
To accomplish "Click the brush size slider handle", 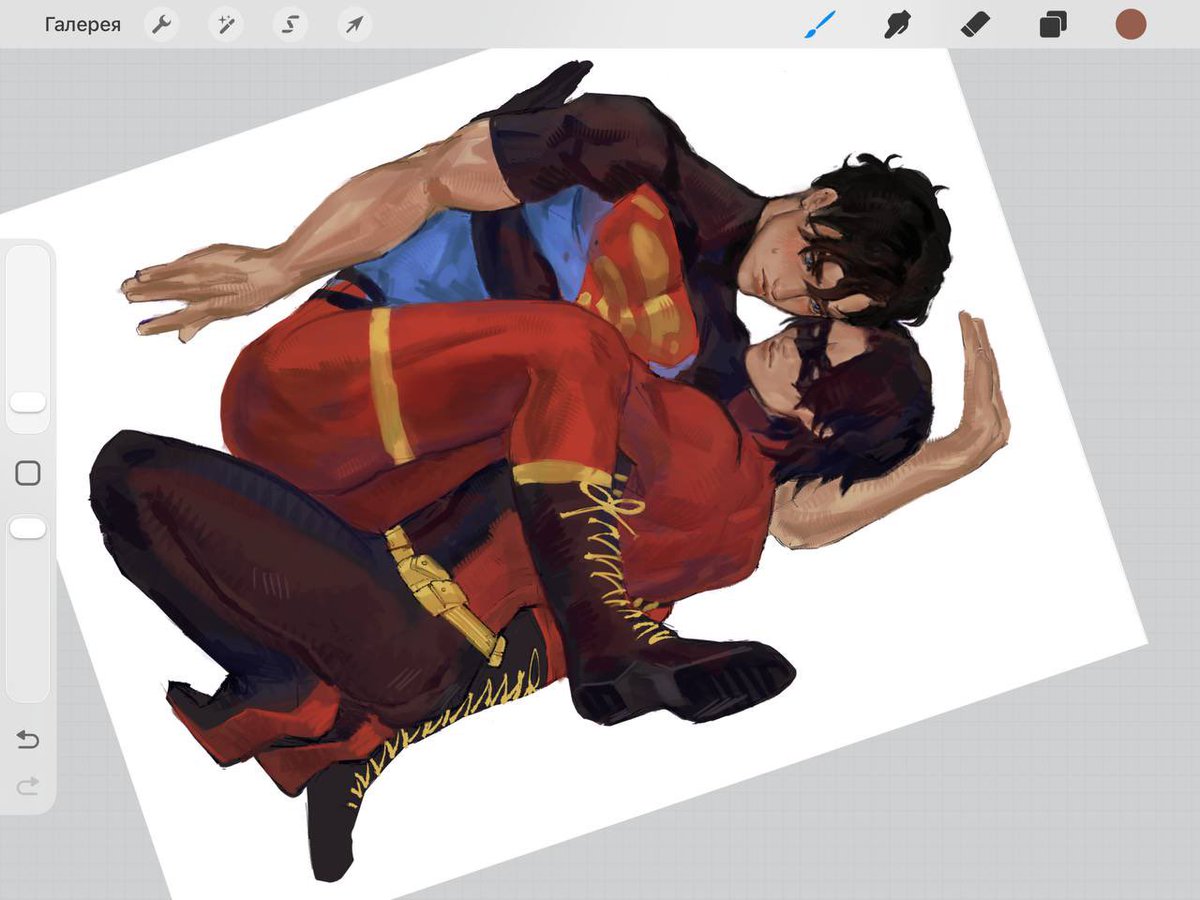I will click(x=28, y=402).
